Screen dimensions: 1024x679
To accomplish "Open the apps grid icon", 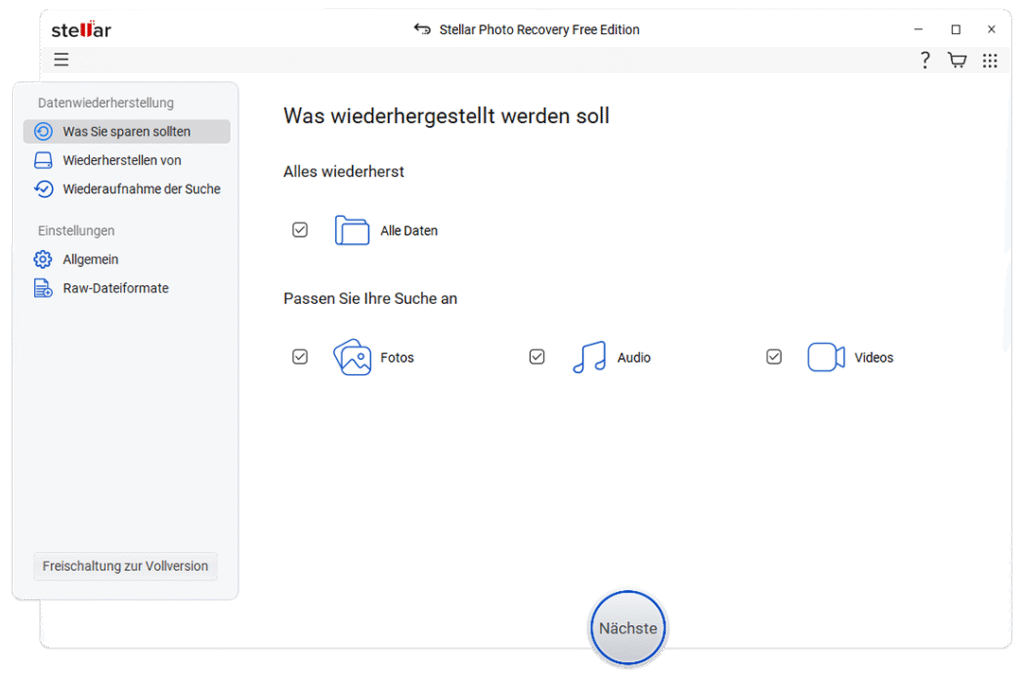I will [989, 61].
